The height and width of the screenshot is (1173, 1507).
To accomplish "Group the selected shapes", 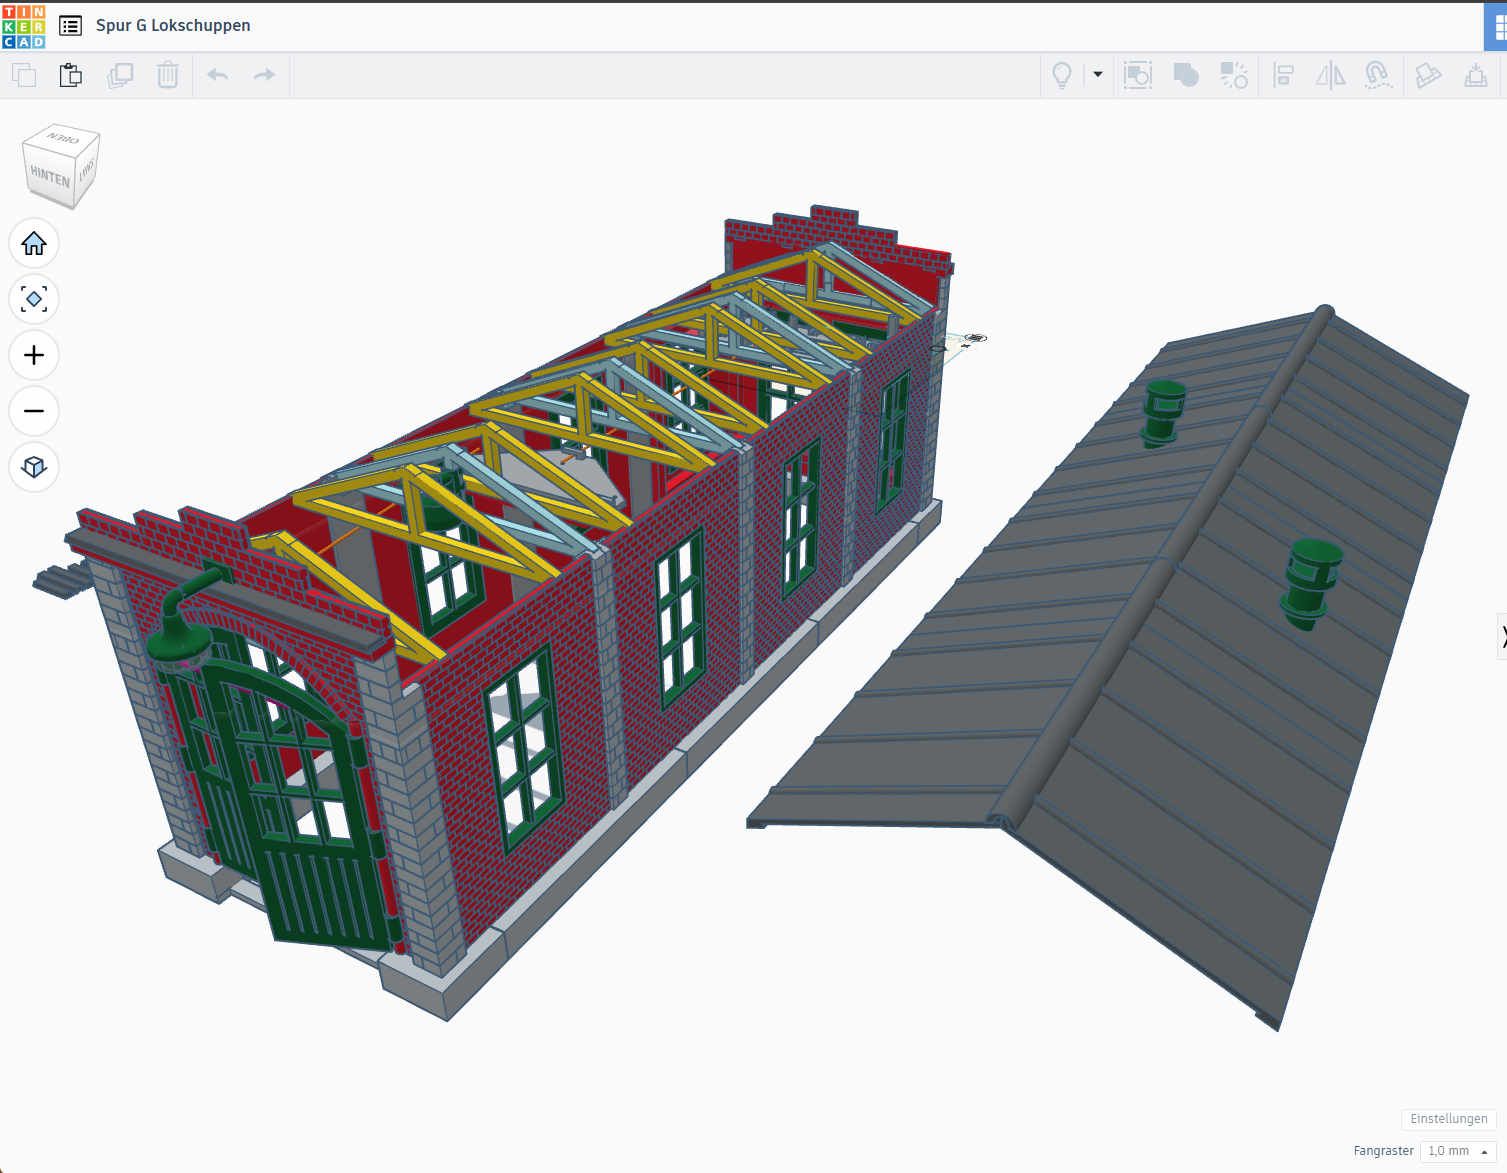I will 1186,75.
